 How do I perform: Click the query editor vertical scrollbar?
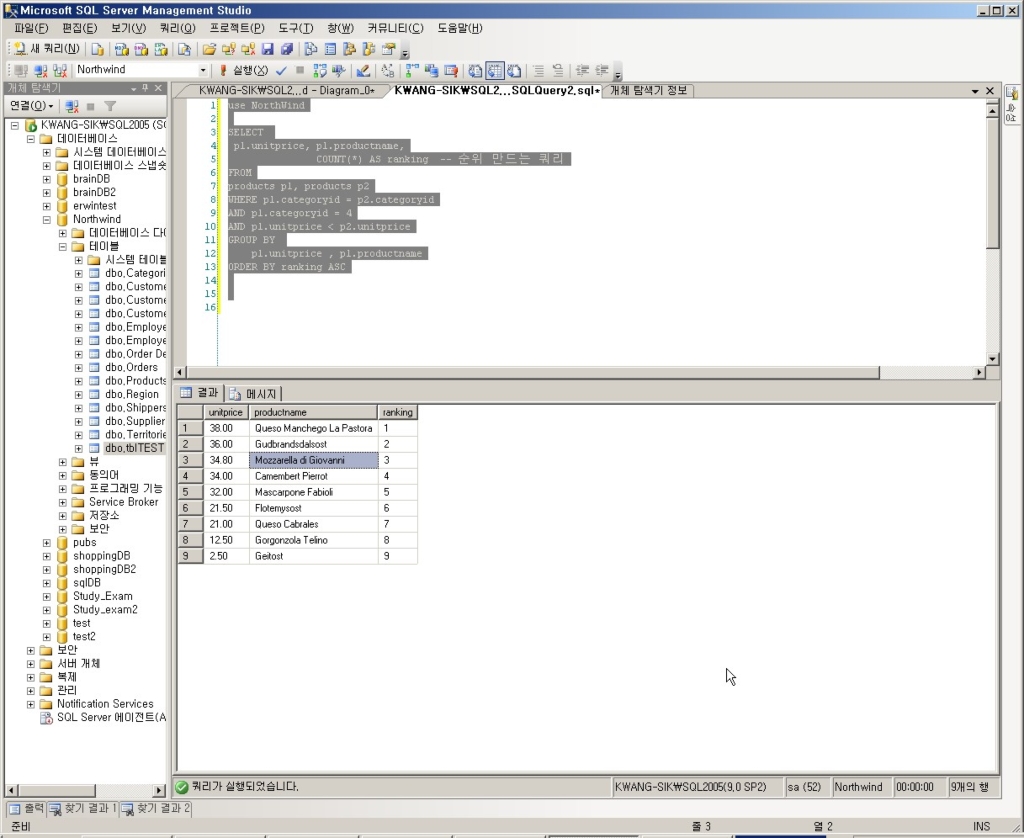coord(993,235)
